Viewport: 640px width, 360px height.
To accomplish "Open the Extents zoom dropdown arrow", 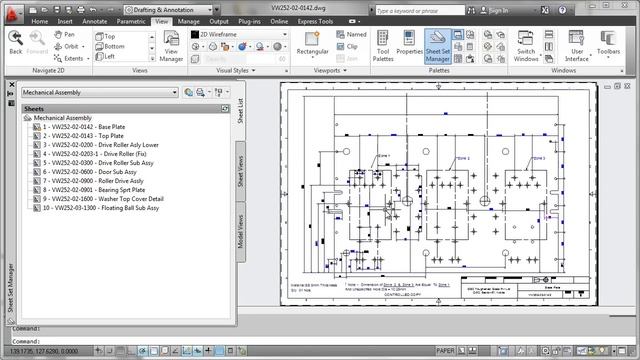I will point(88,59).
